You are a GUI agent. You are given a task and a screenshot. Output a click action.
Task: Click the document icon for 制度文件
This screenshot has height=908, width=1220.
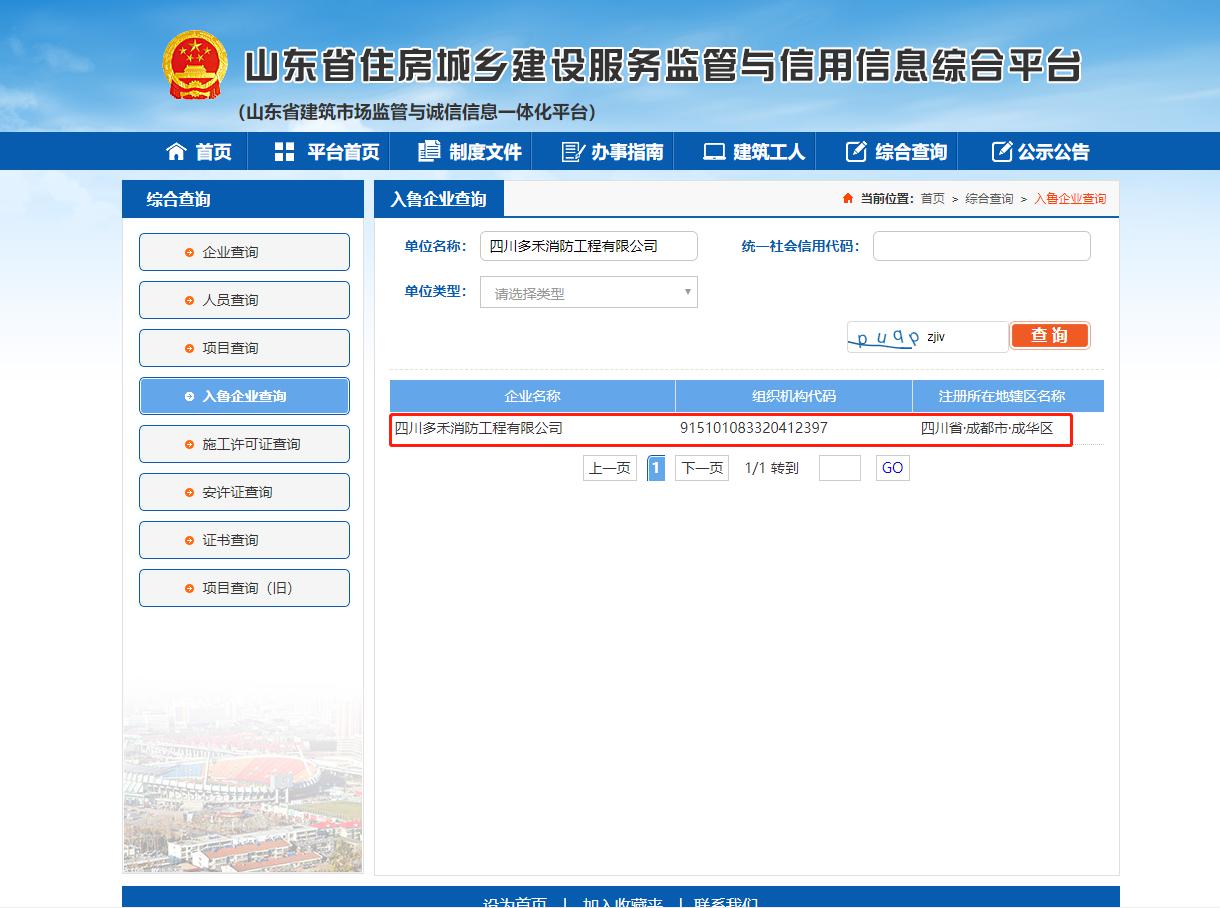pos(429,152)
